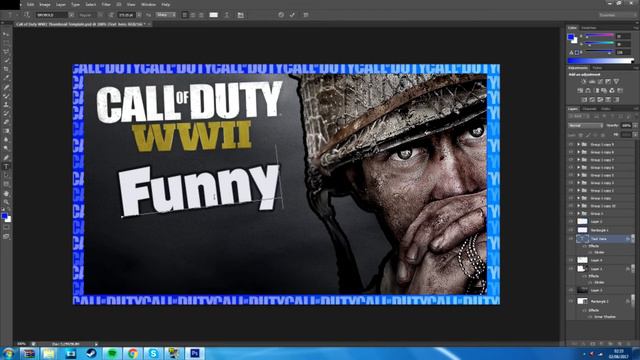
Task: Collapse effects of the Text Here layer
Action: (x=633, y=239)
